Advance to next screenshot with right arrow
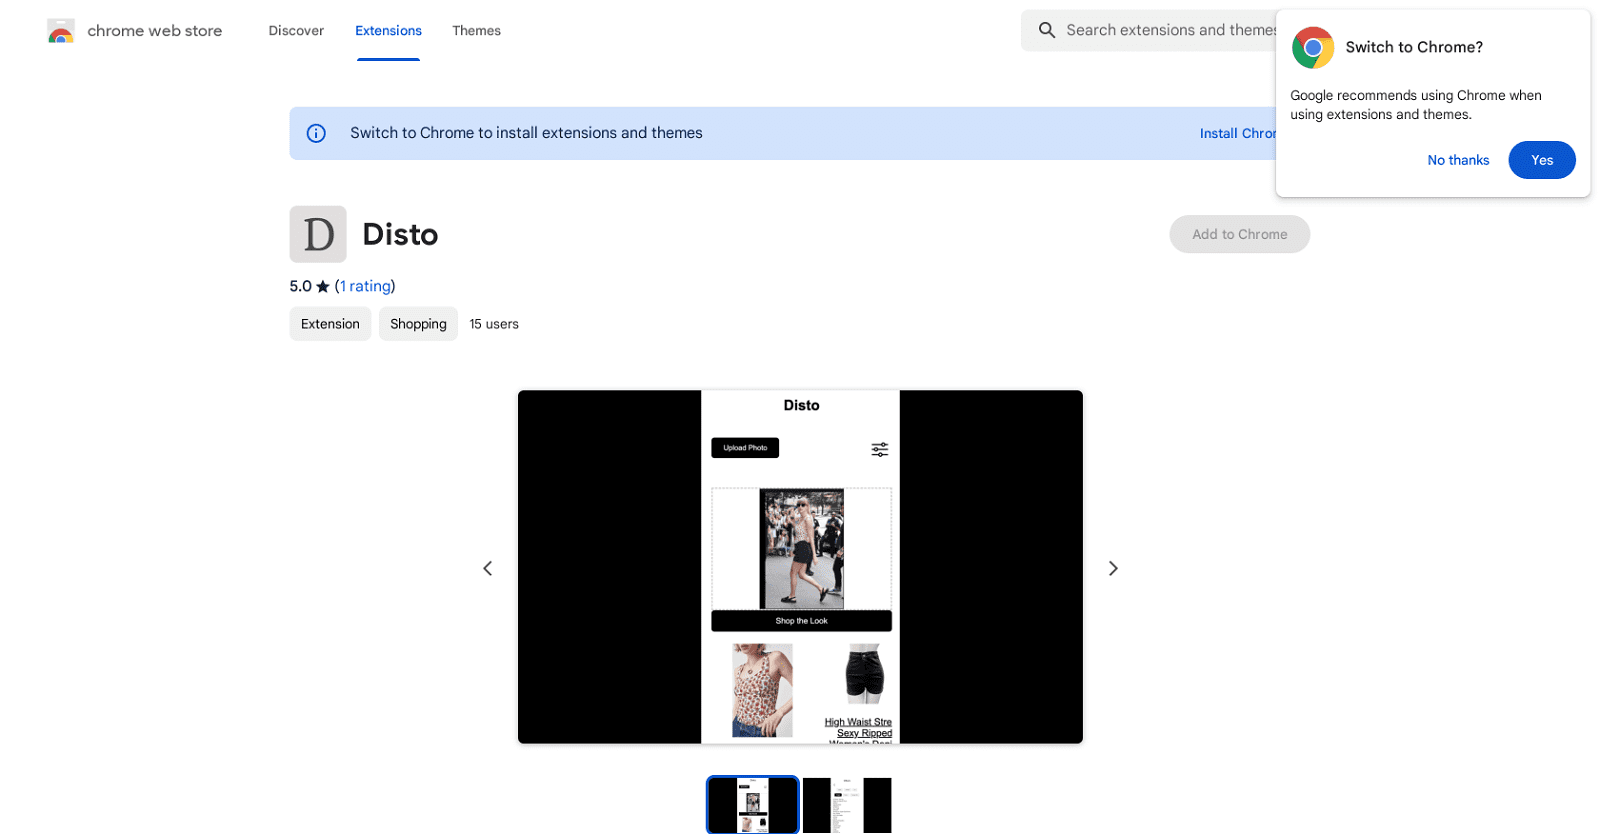 pyautogui.click(x=1113, y=568)
